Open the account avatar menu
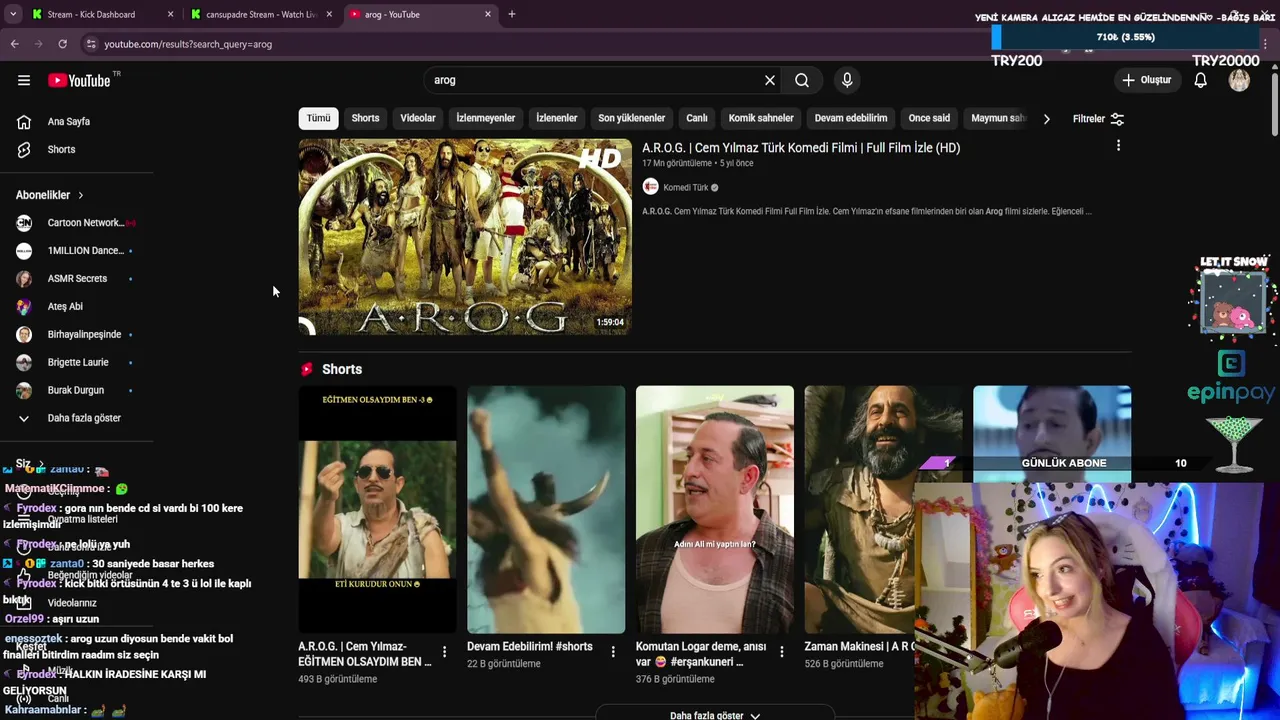Screen dimensions: 1280x720 click(x=1239, y=80)
